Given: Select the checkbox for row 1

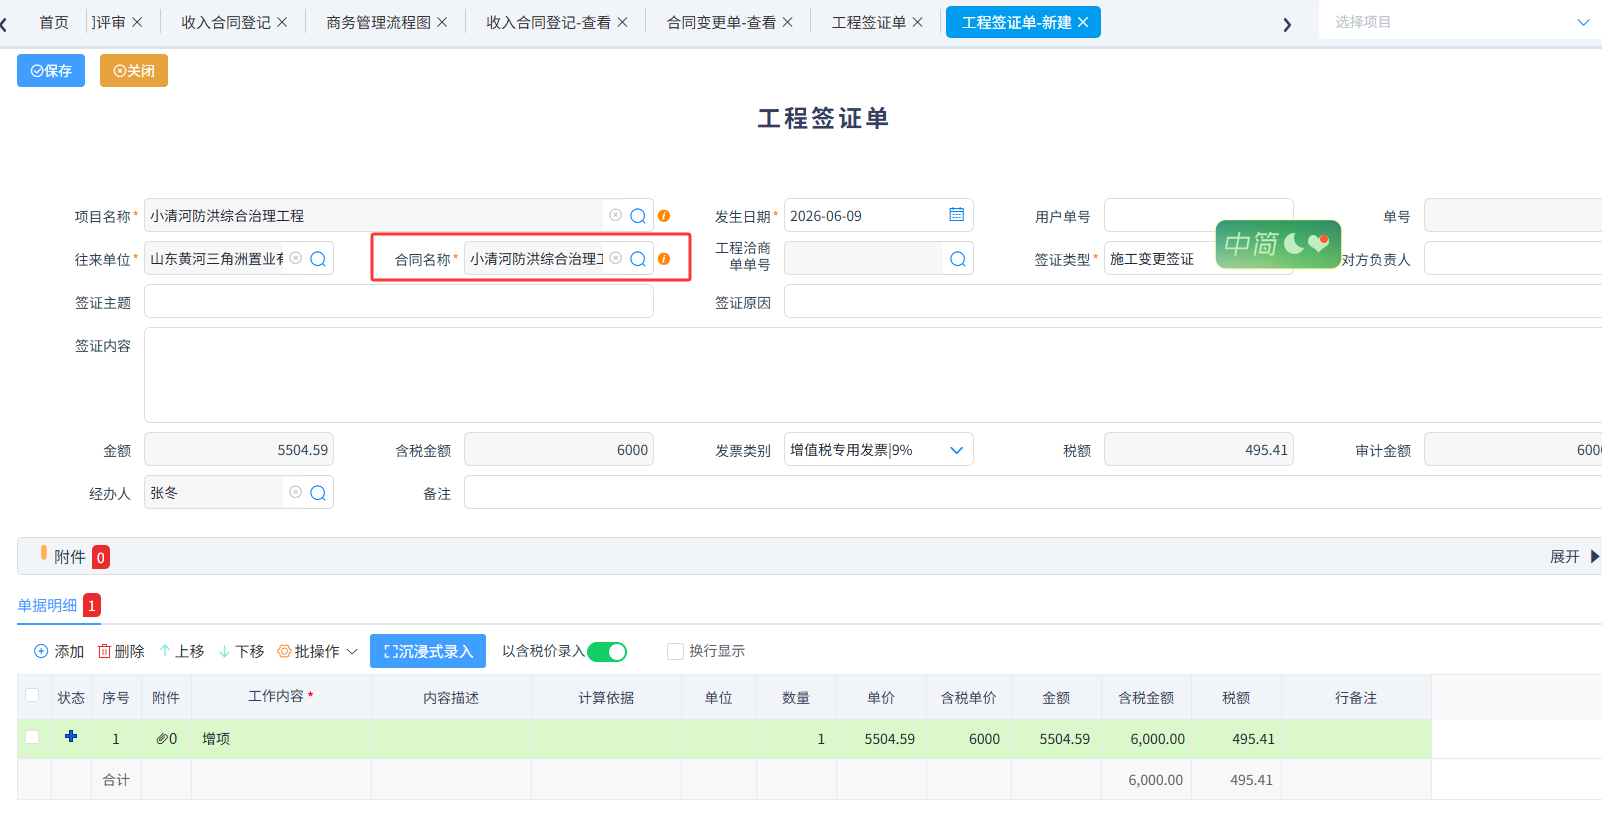Looking at the screenshot, I should pos(32,737).
